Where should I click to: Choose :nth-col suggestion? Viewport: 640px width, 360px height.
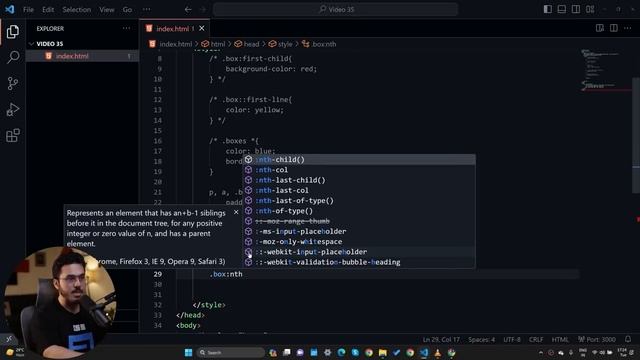coord(359,170)
